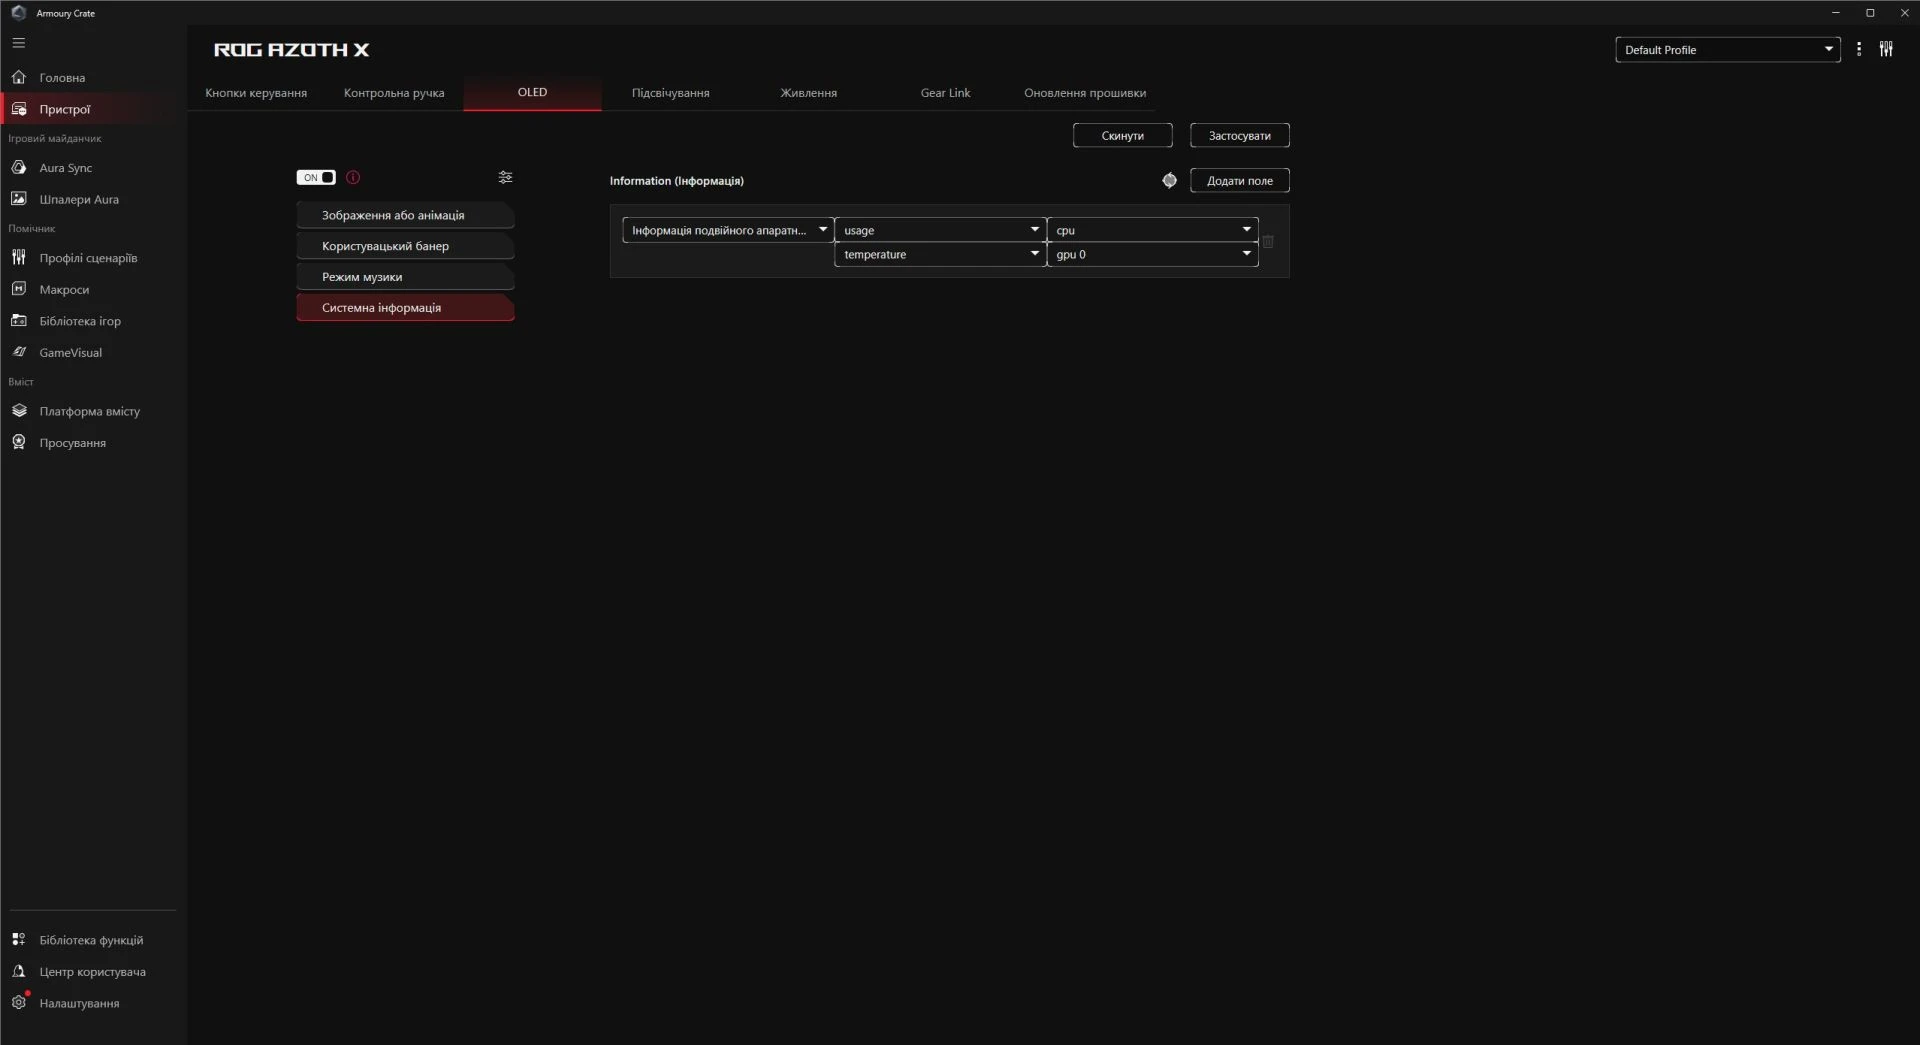Click the Шпалери Aura wallpaper icon

click(19, 199)
